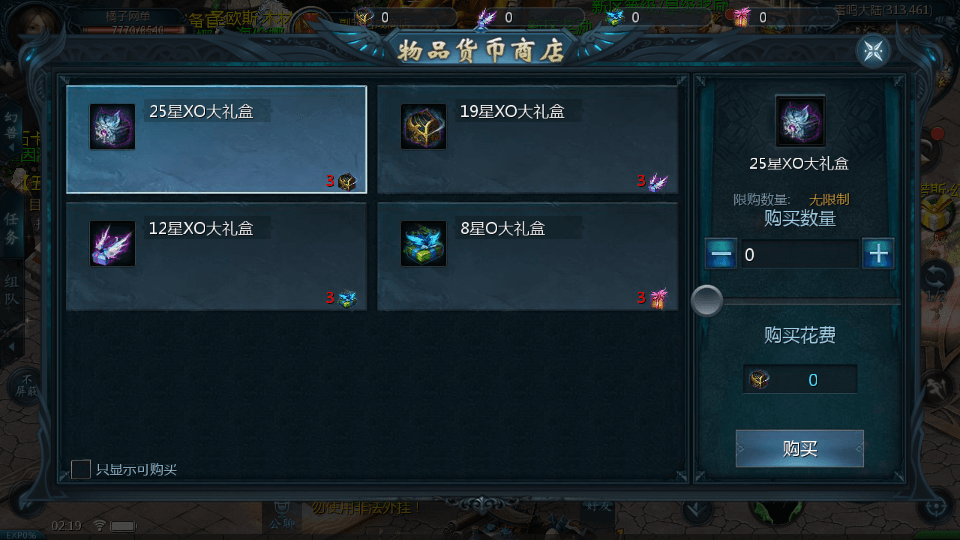Open the 组队 side tab
The height and width of the screenshot is (540, 960).
[12, 290]
